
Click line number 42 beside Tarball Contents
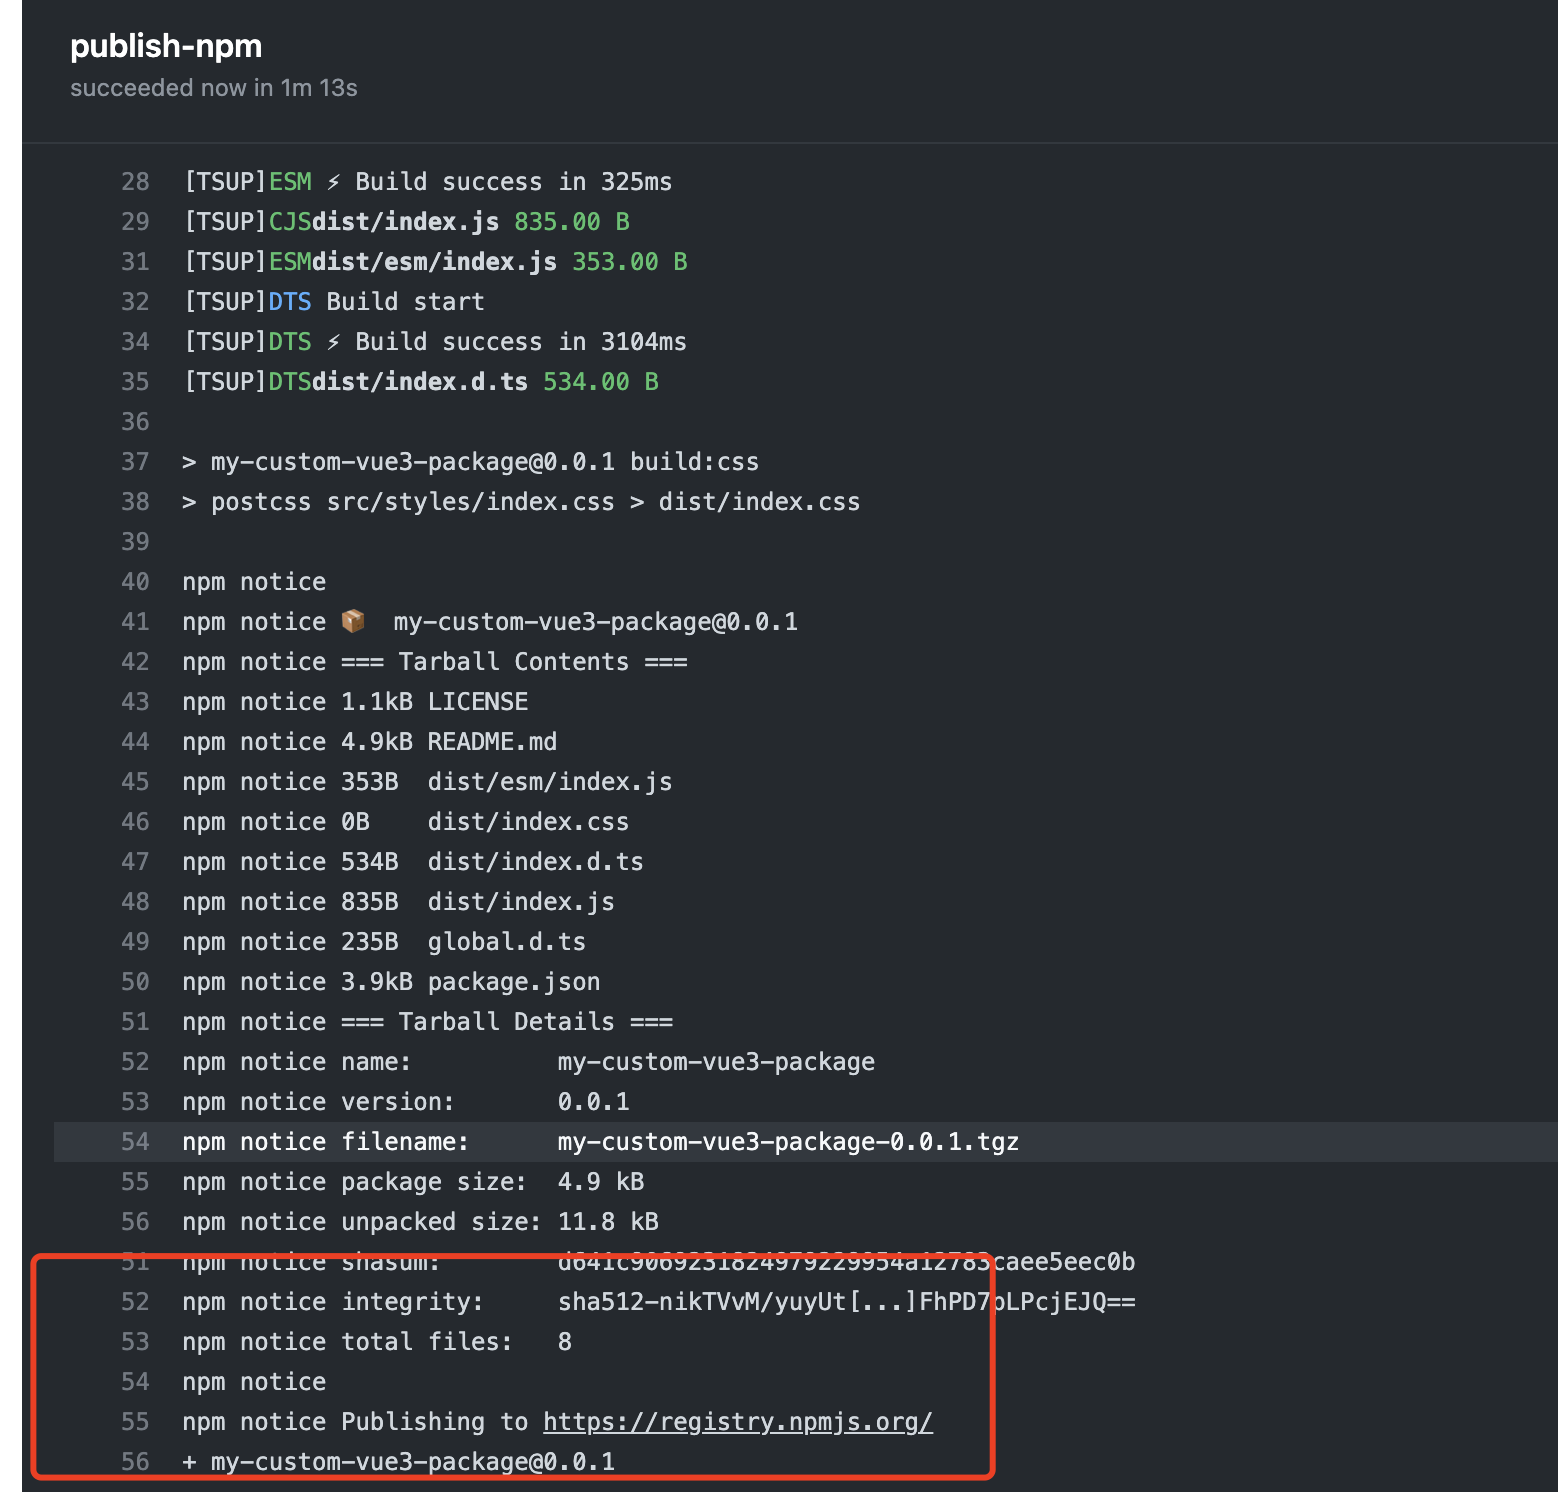[135, 662]
